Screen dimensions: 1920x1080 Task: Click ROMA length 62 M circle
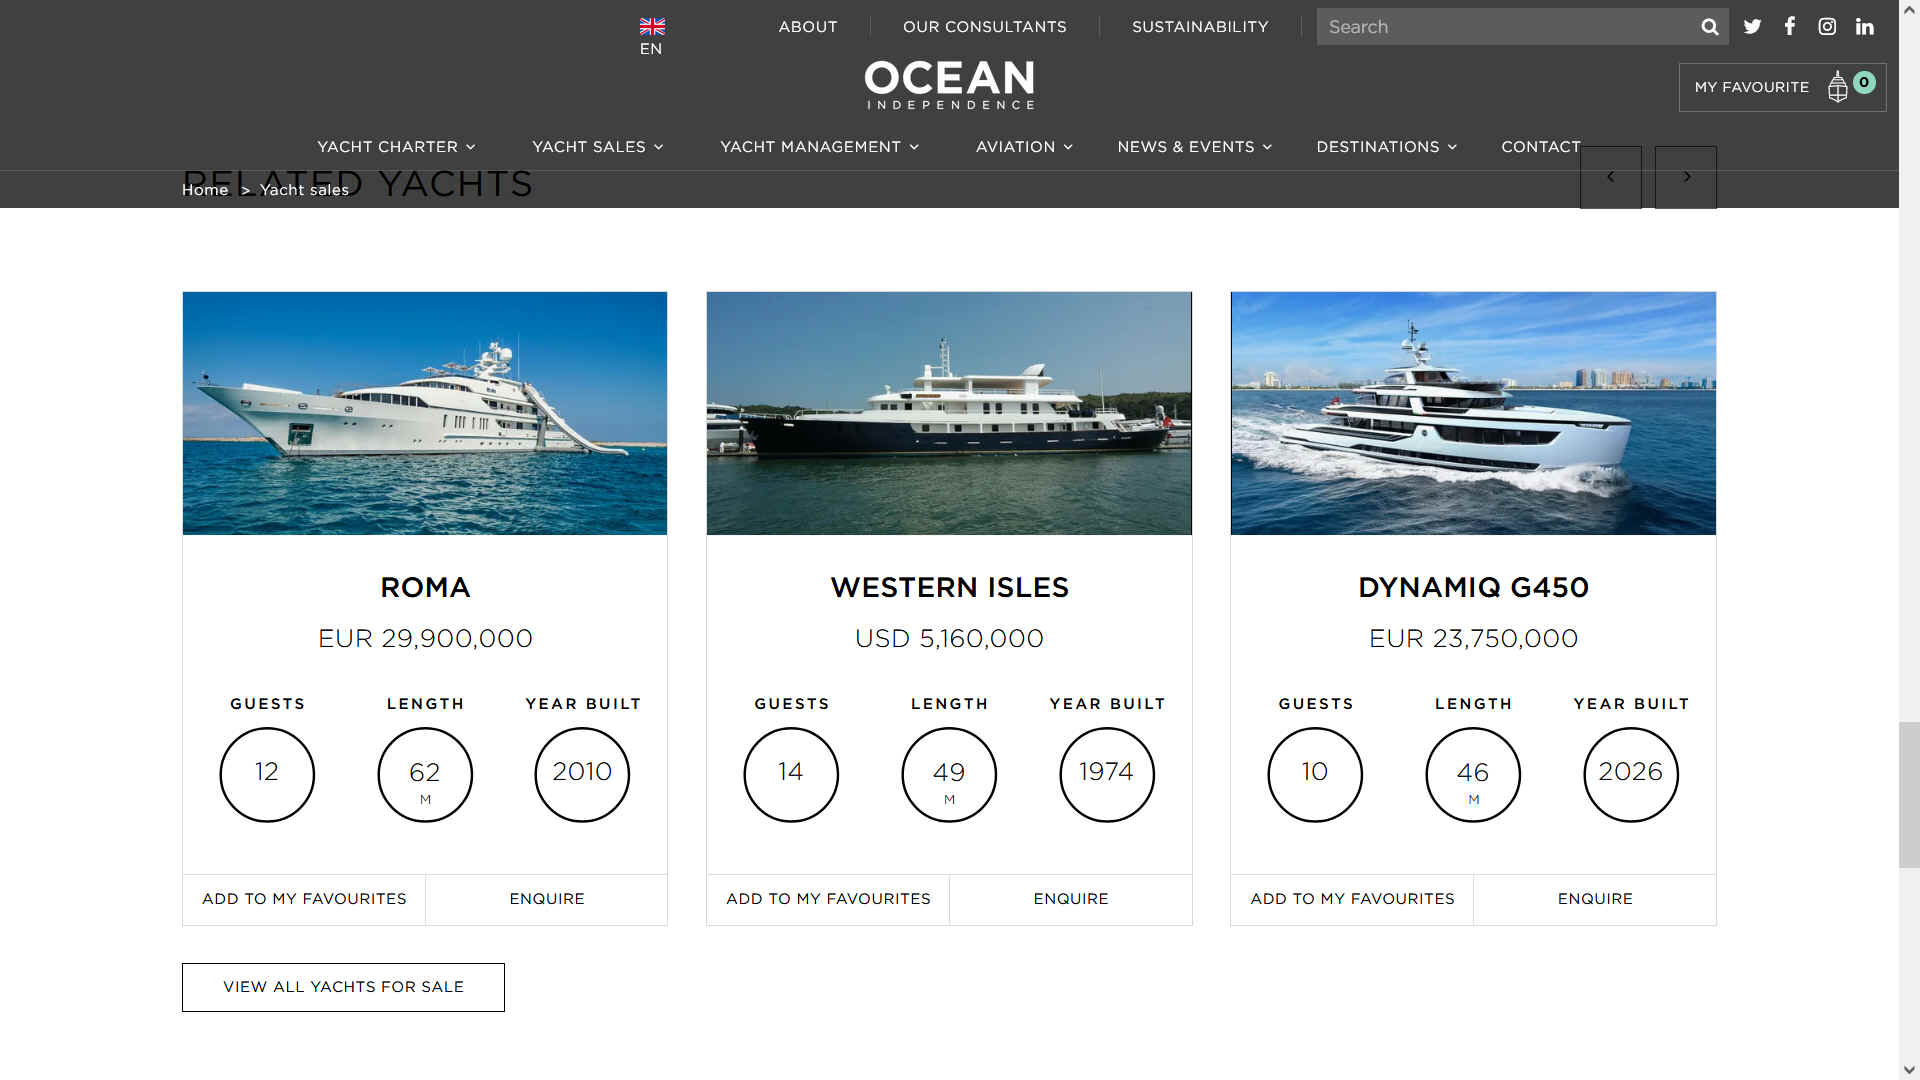(x=425, y=775)
